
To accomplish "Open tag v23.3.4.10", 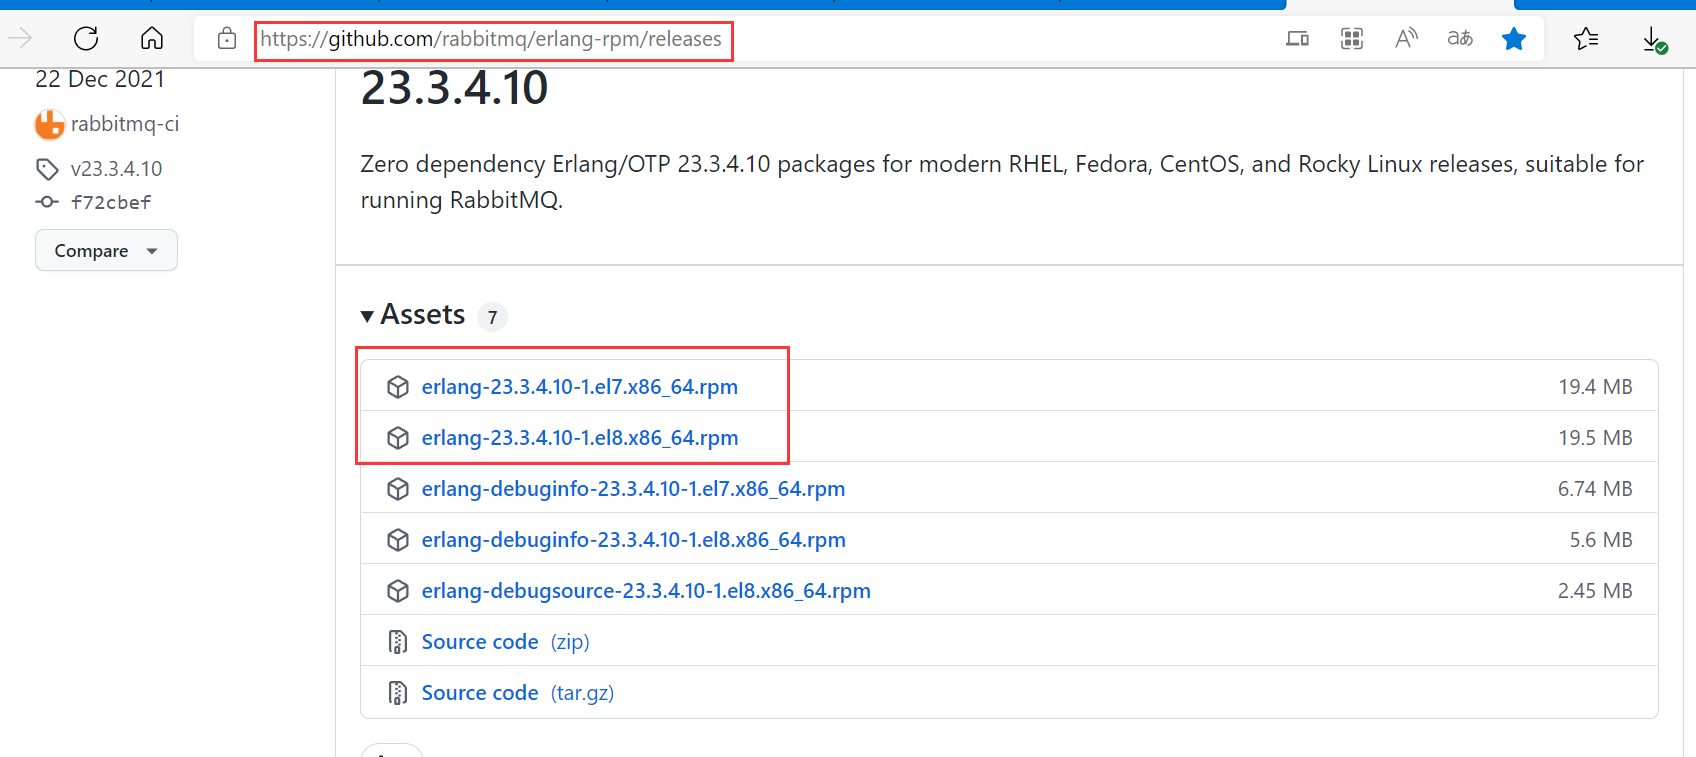I will pyautogui.click(x=116, y=169).
